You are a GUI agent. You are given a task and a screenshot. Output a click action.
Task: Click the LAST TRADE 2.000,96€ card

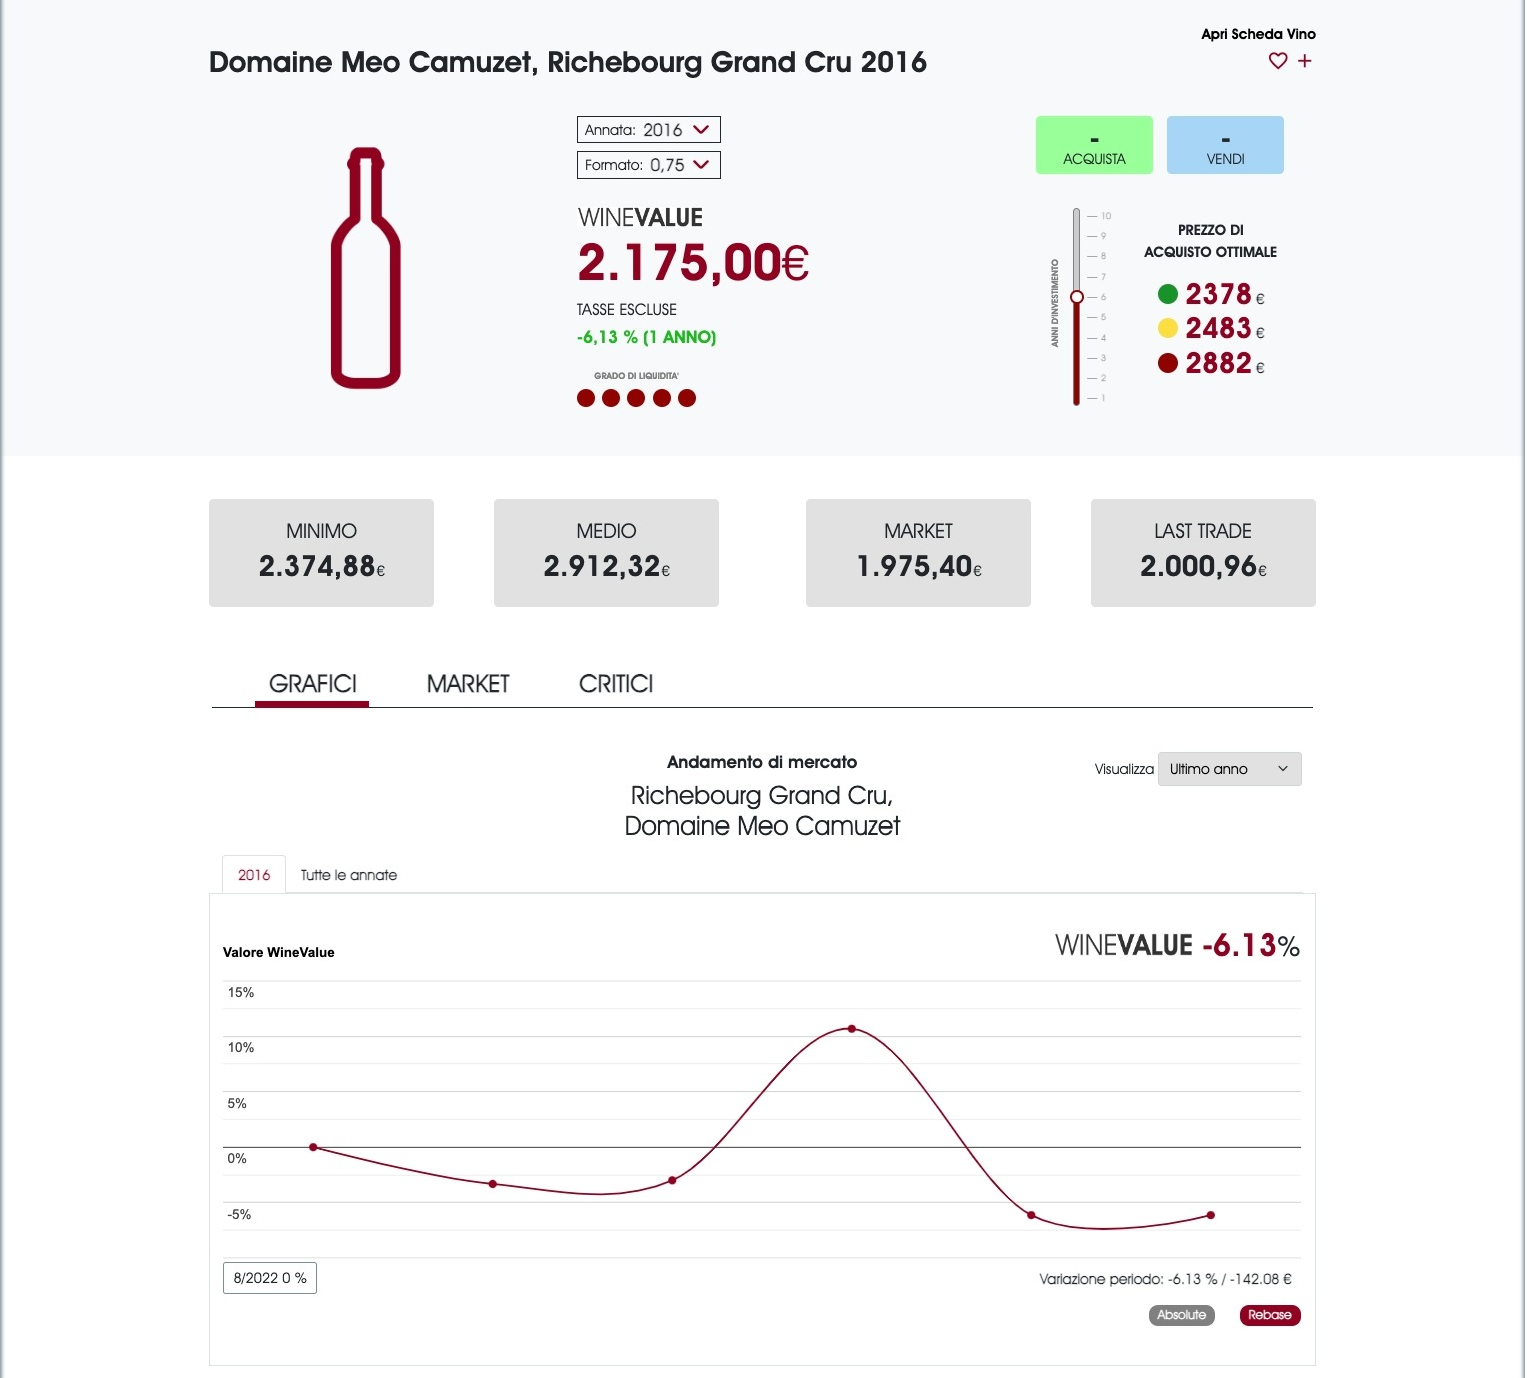click(1203, 553)
